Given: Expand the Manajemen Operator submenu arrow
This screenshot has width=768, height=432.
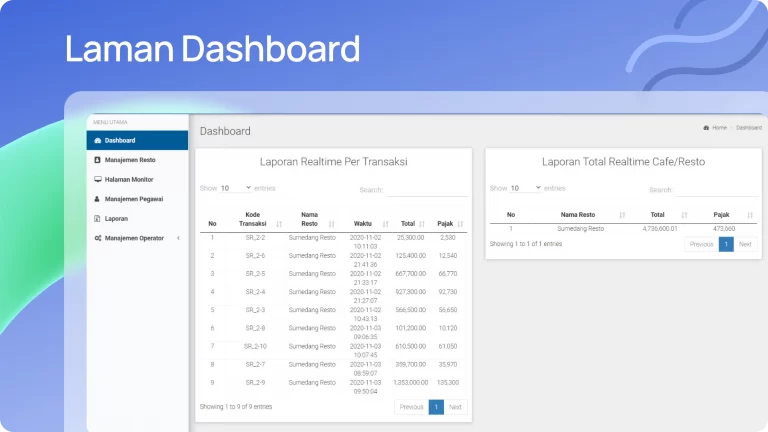Looking at the screenshot, I should tap(178, 238).
